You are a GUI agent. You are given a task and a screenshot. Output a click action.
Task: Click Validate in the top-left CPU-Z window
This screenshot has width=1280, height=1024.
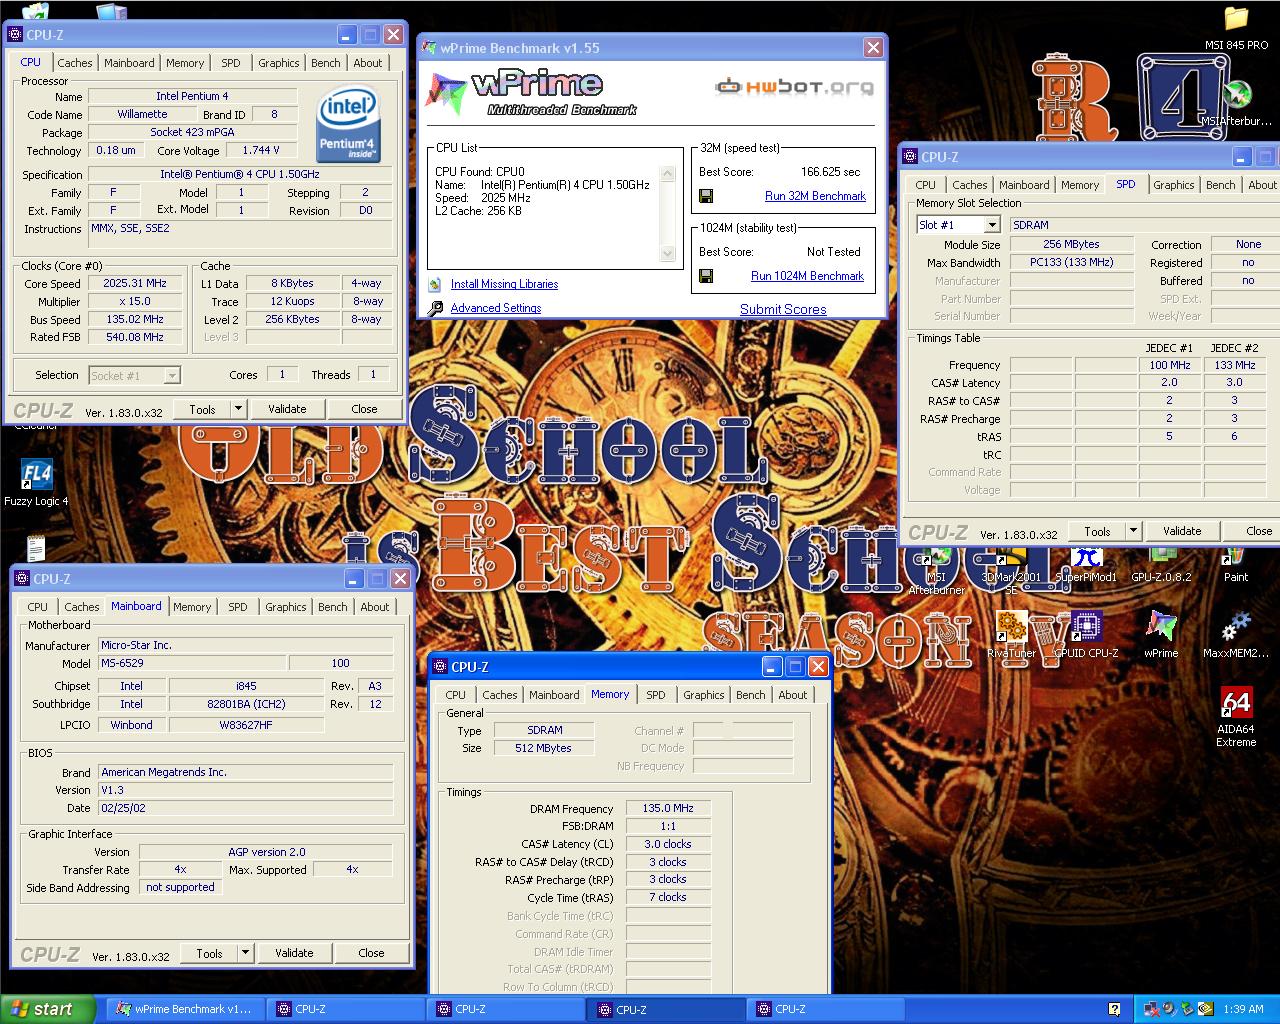tap(287, 409)
